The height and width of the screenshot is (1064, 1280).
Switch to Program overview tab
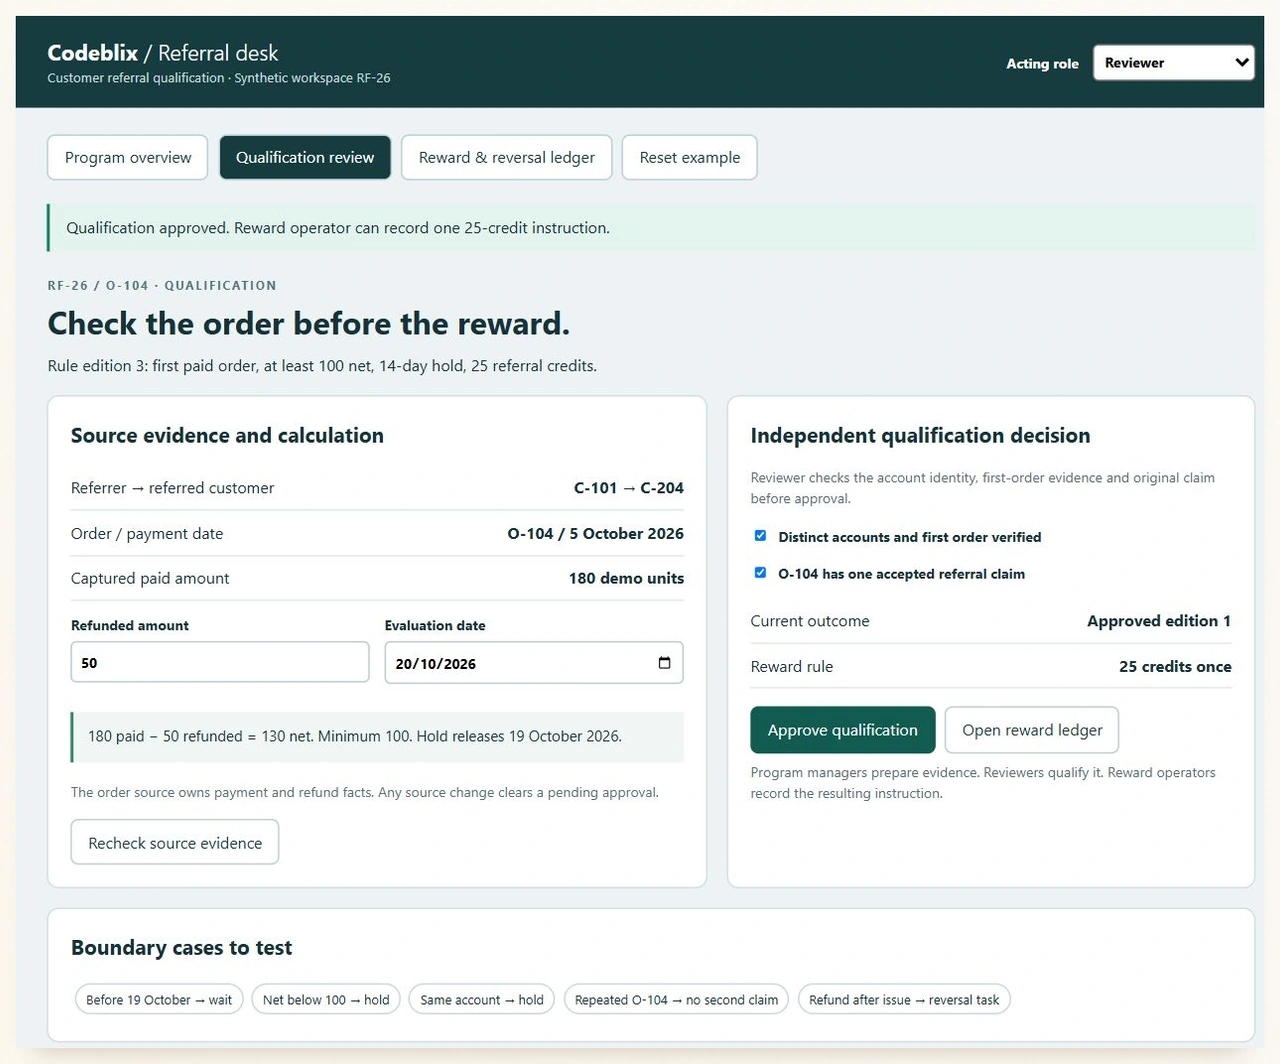pyautogui.click(x=128, y=158)
